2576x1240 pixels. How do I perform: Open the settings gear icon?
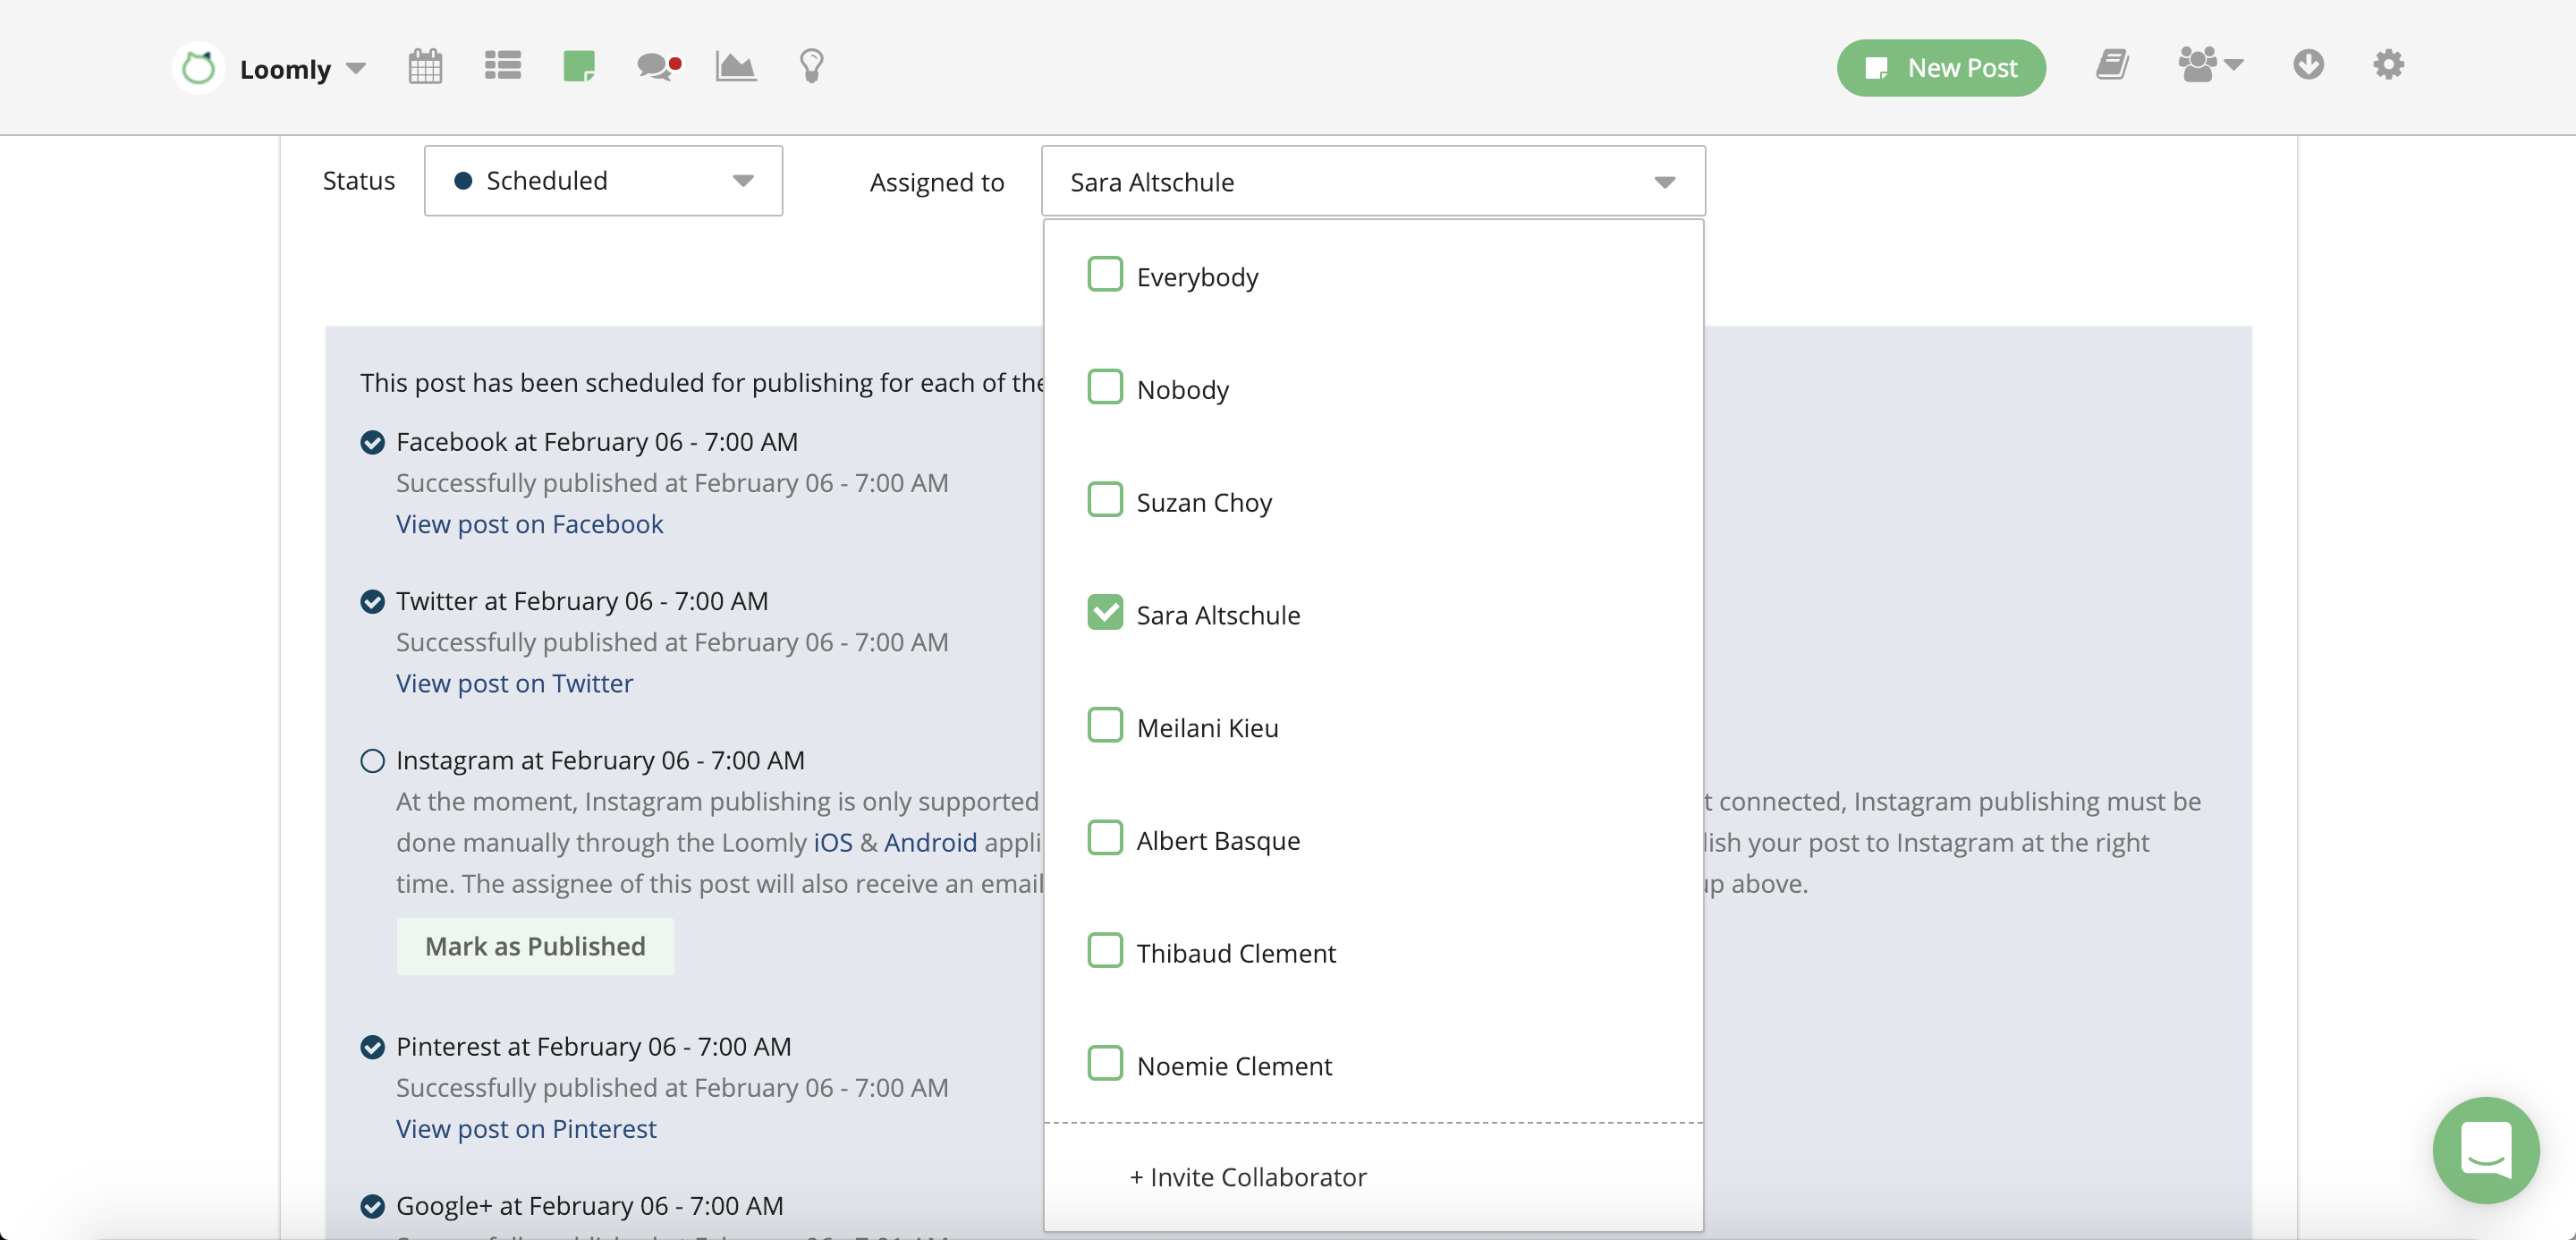2388,64
